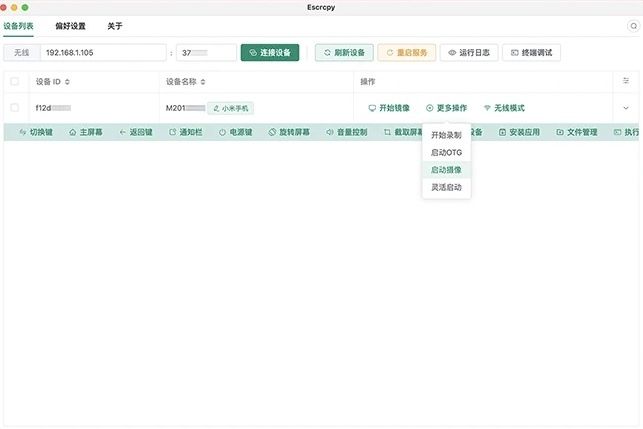643x429 pixels.
Task: Switch to the 设备列表 tab
Action: coord(18,26)
